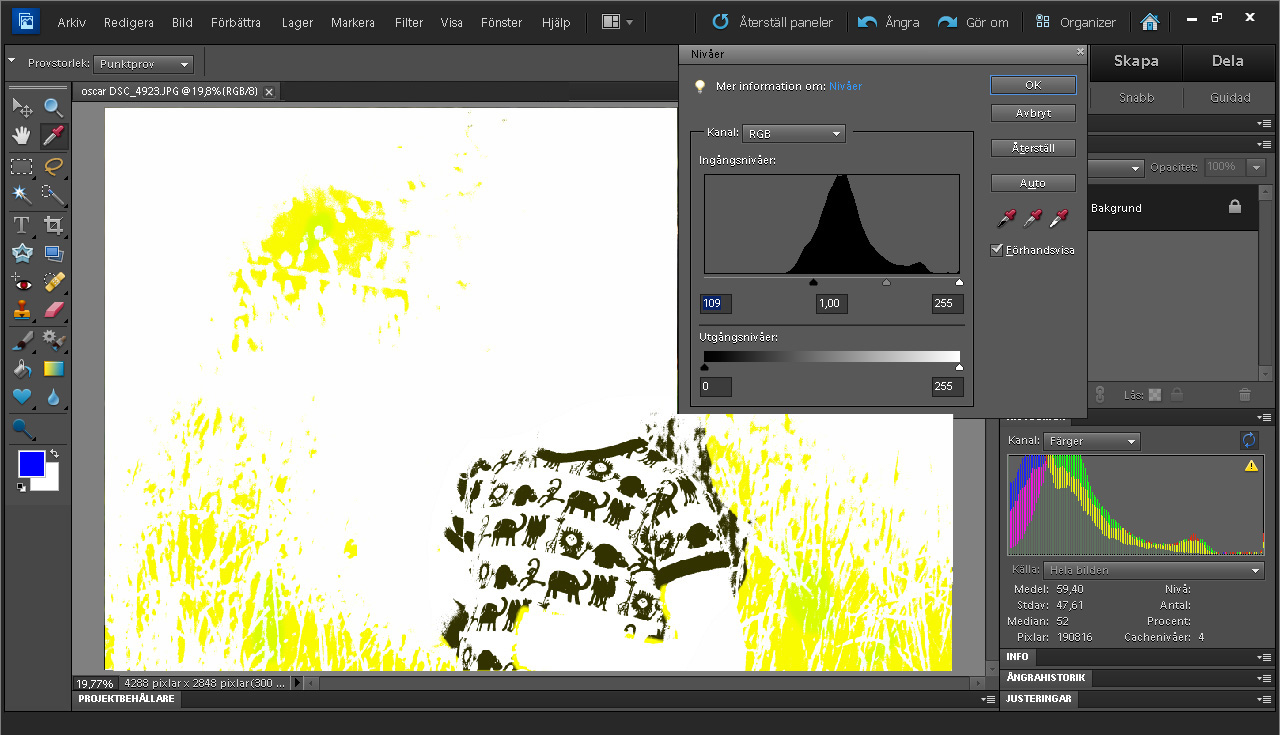Screen dimensions: 1280x735
Task: Click the set black point eyedropper
Action: [x=1007, y=218]
